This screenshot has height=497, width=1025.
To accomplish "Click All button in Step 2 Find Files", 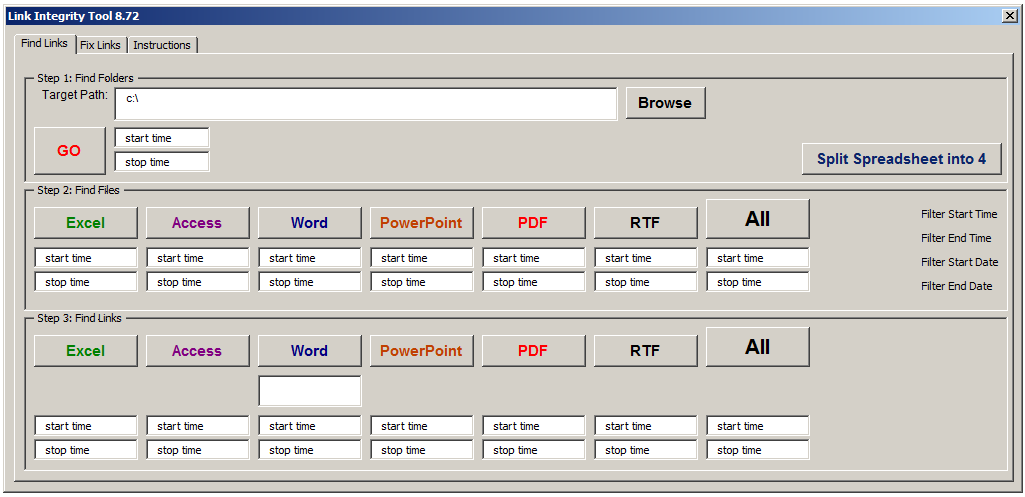I will pos(757,219).
